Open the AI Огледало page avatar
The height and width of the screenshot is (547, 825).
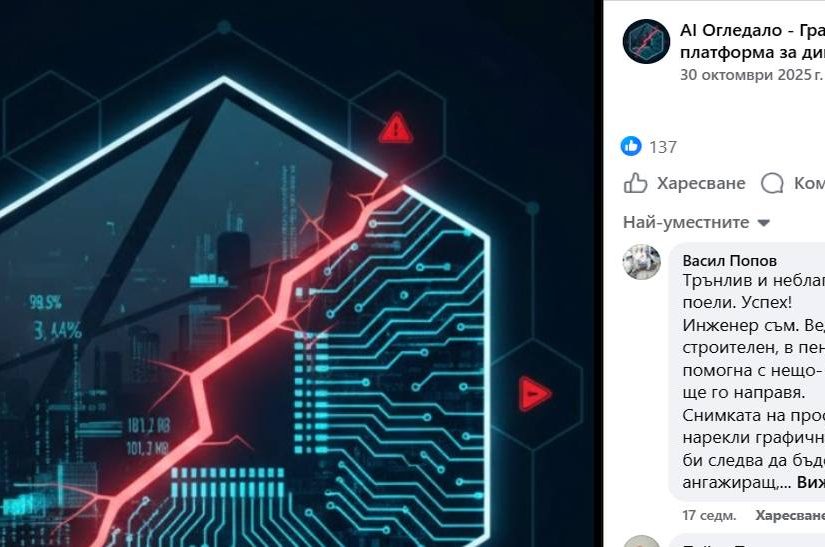click(646, 42)
